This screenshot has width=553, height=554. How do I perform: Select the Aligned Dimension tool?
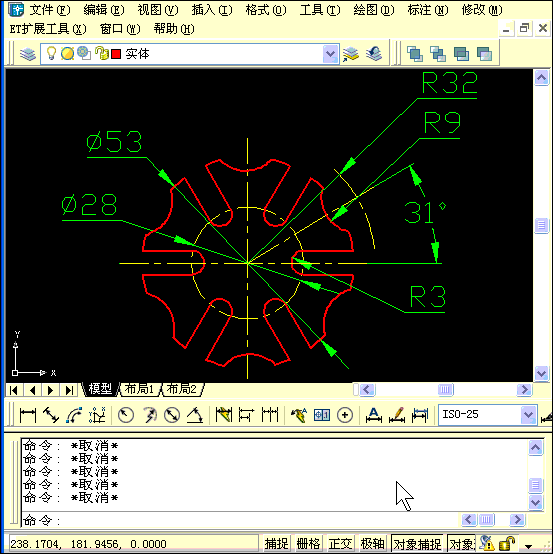pos(51,415)
